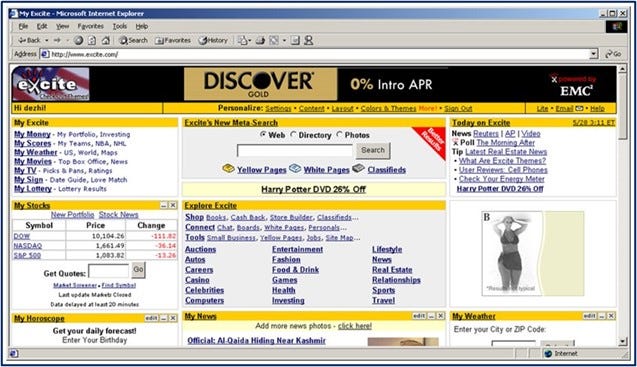Viewport: 637px width, 367px height.
Task: Open the address bar URL dropdown
Action: pyautogui.click(x=594, y=54)
